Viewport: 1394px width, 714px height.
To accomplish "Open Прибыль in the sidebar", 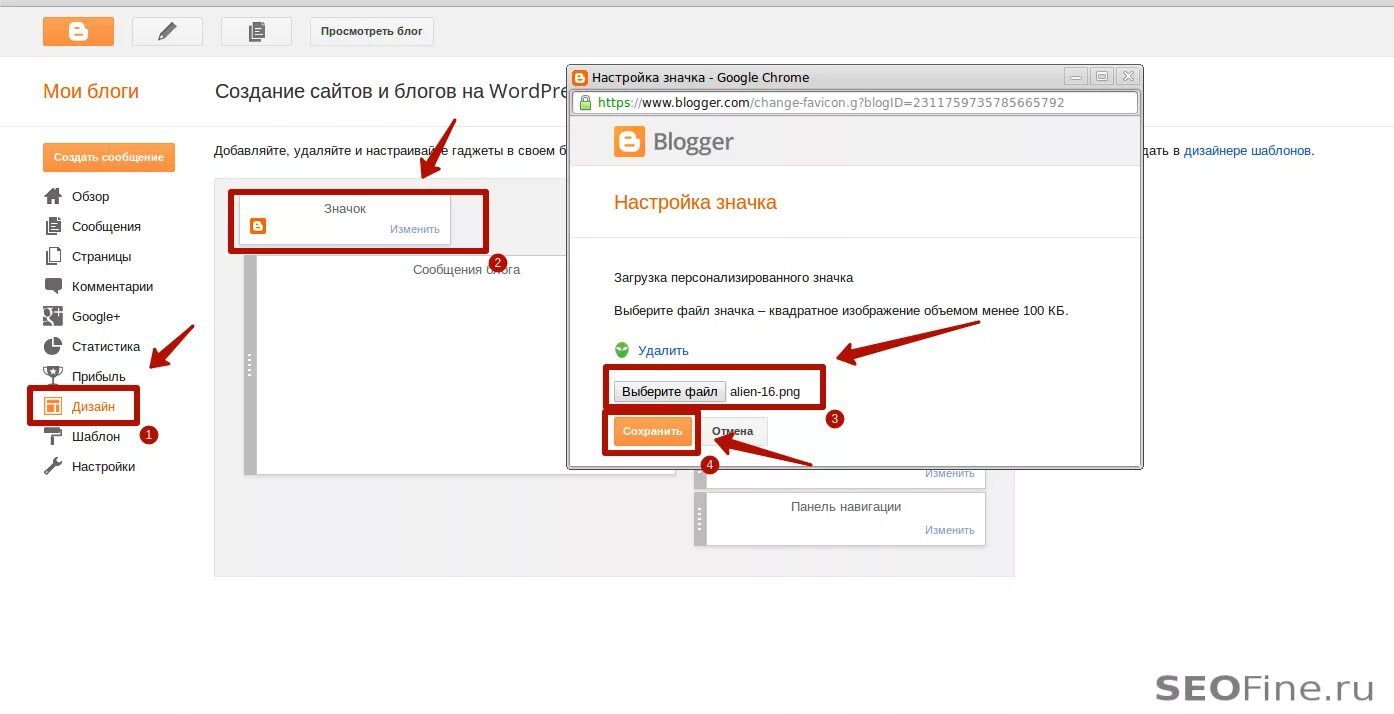I will pos(98,376).
